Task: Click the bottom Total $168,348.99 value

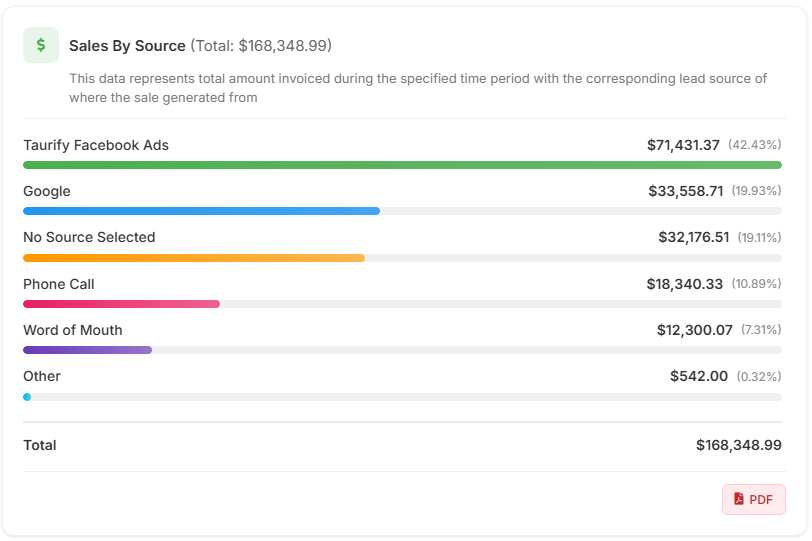Action: coord(738,445)
